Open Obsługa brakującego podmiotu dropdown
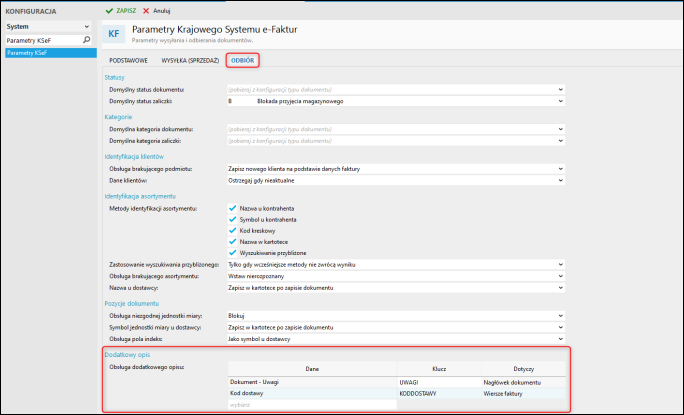Image resolution: width=684 pixels, height=415 pixels. 561,169
